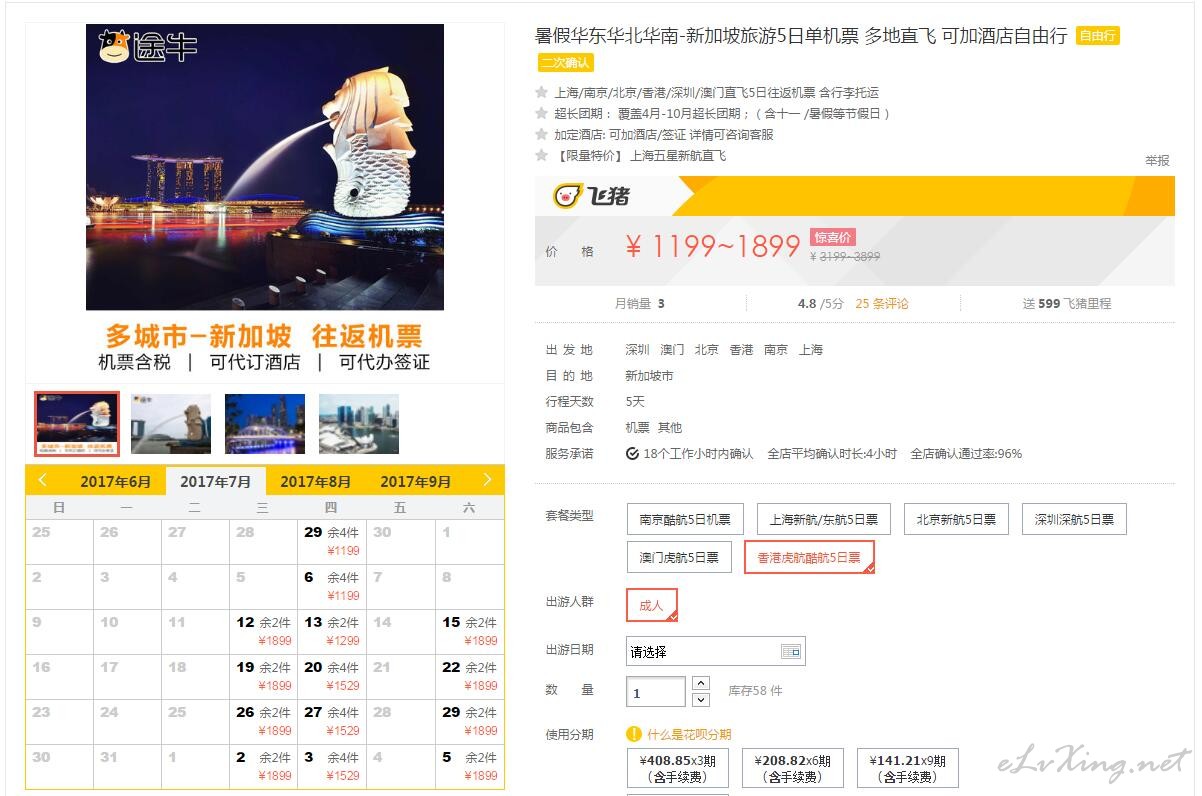The height and width of the screenshot is (796, 1202).
Task: Click departure city 北京
Action: tap(707, 350)
